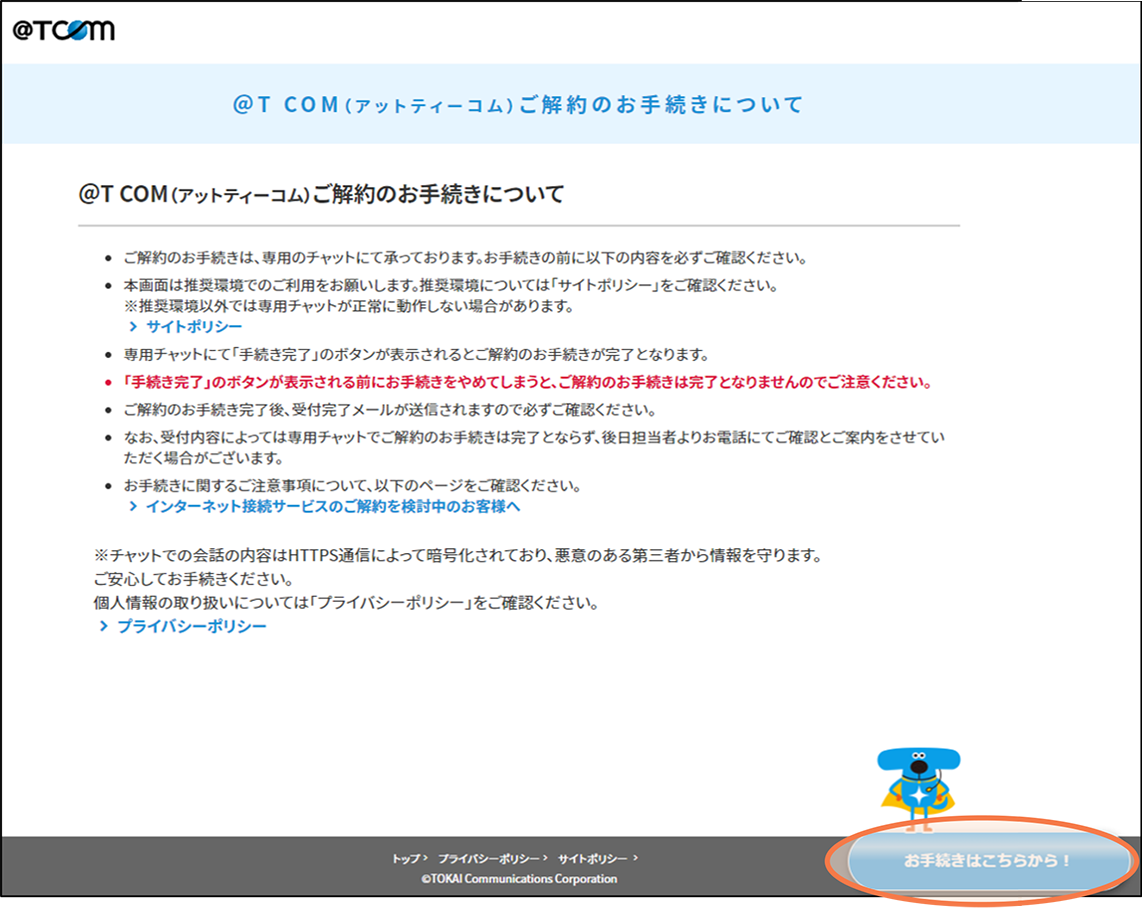Click the bullet about 受付完了メール
Viewport: 1142px width, 913px height.
tap(390, 410)
